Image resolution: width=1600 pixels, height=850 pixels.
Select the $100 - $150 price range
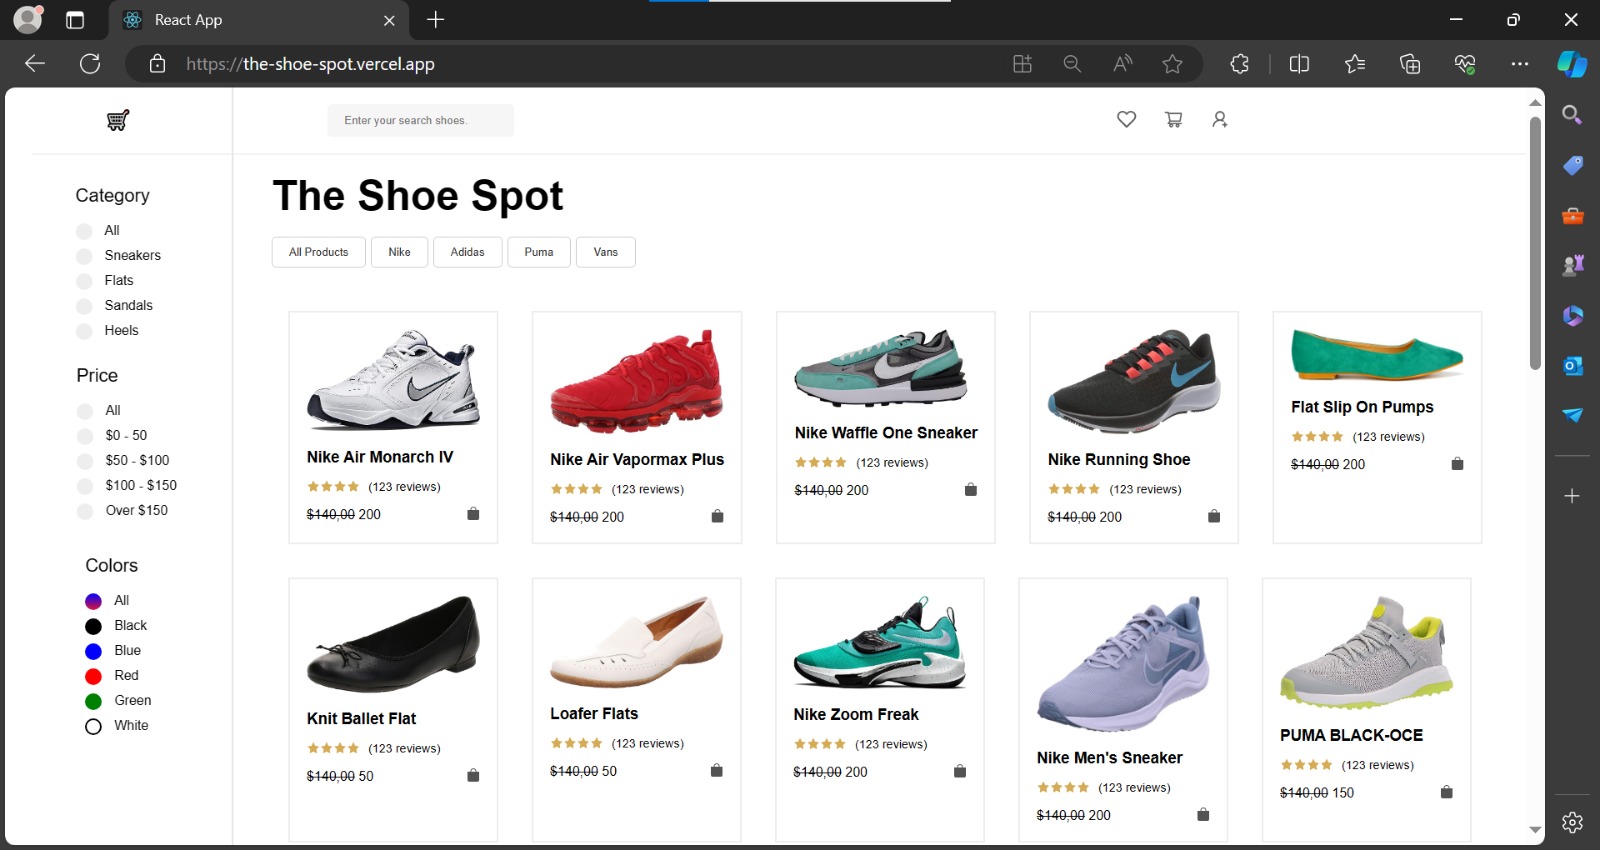(85, 486)
